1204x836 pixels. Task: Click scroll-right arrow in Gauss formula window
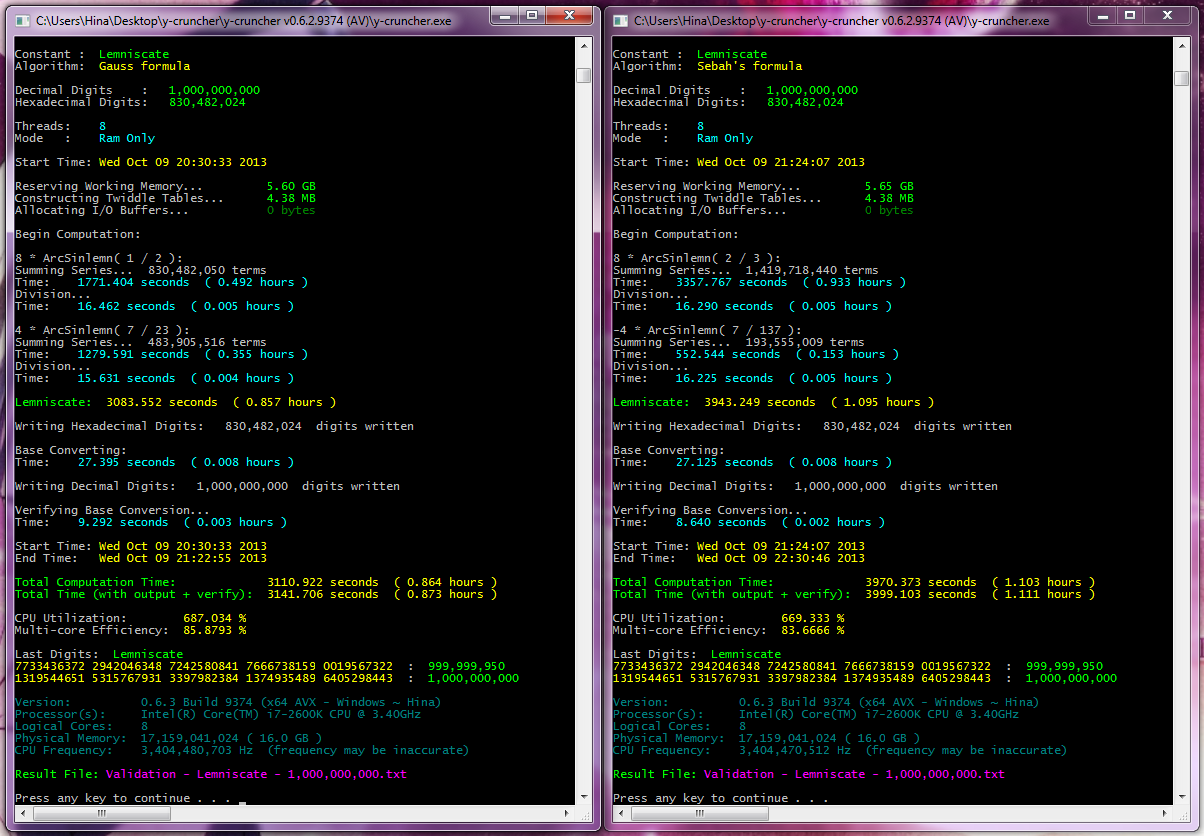[x=567, y=814]
